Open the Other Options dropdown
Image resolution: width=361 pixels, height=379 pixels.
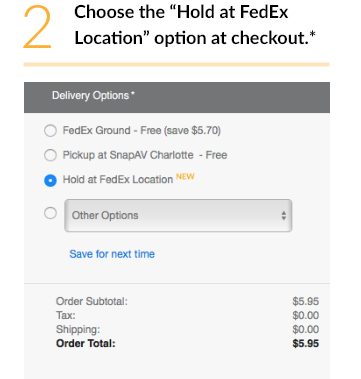178,215
